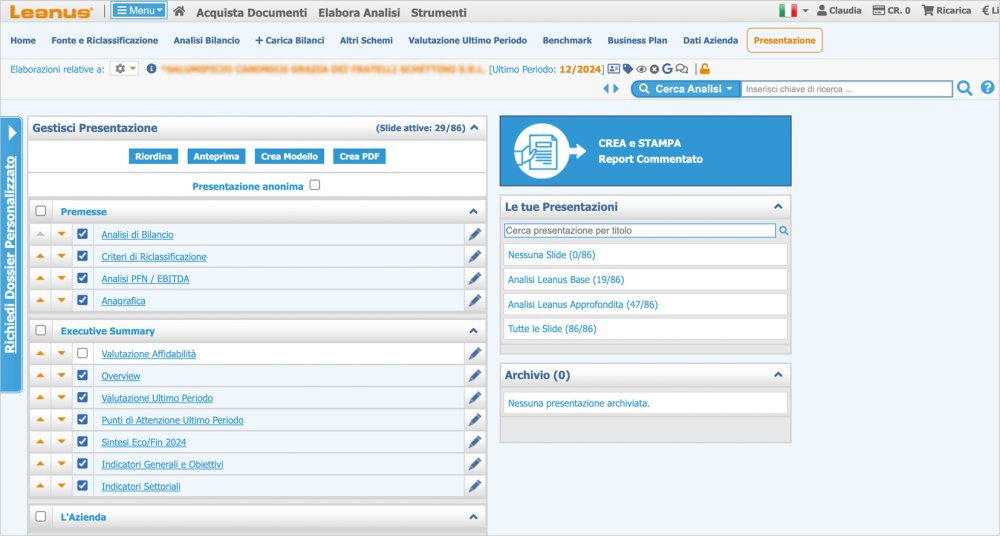1000x536 pixels.
Task: Collapse the Gestisci Presentazione panel
Action: [x=474, y=128]
